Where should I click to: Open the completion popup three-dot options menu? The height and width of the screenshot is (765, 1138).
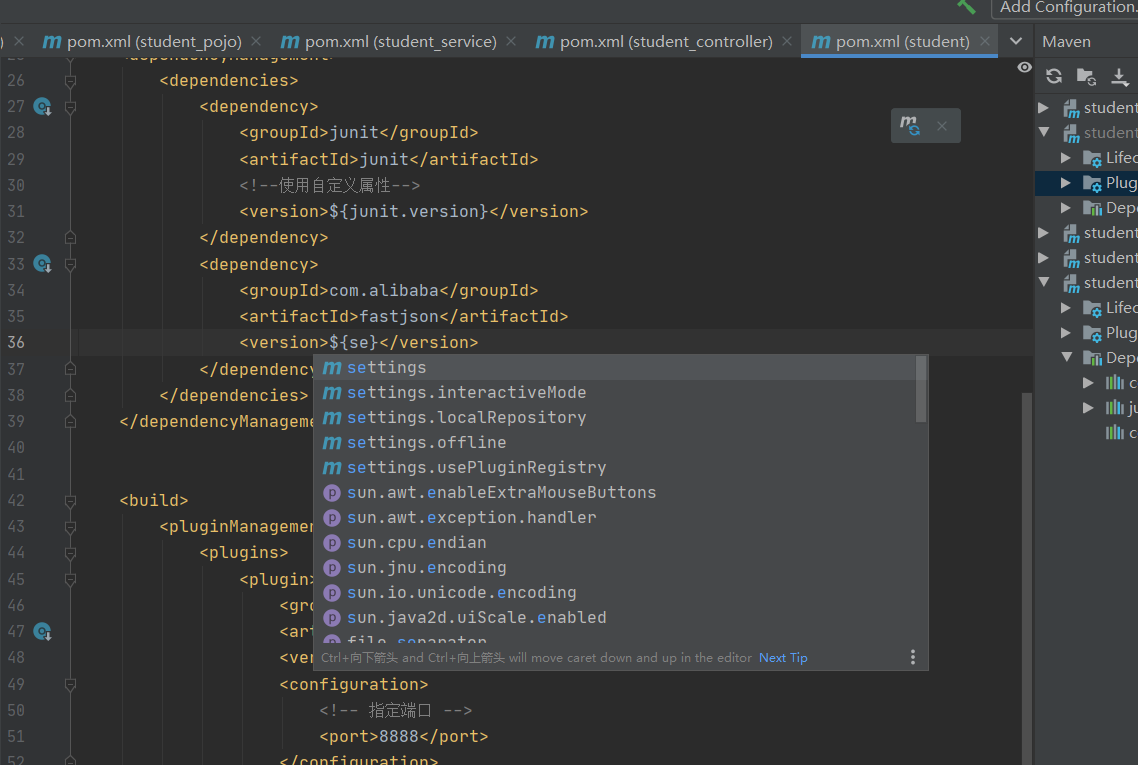(913, 658)
